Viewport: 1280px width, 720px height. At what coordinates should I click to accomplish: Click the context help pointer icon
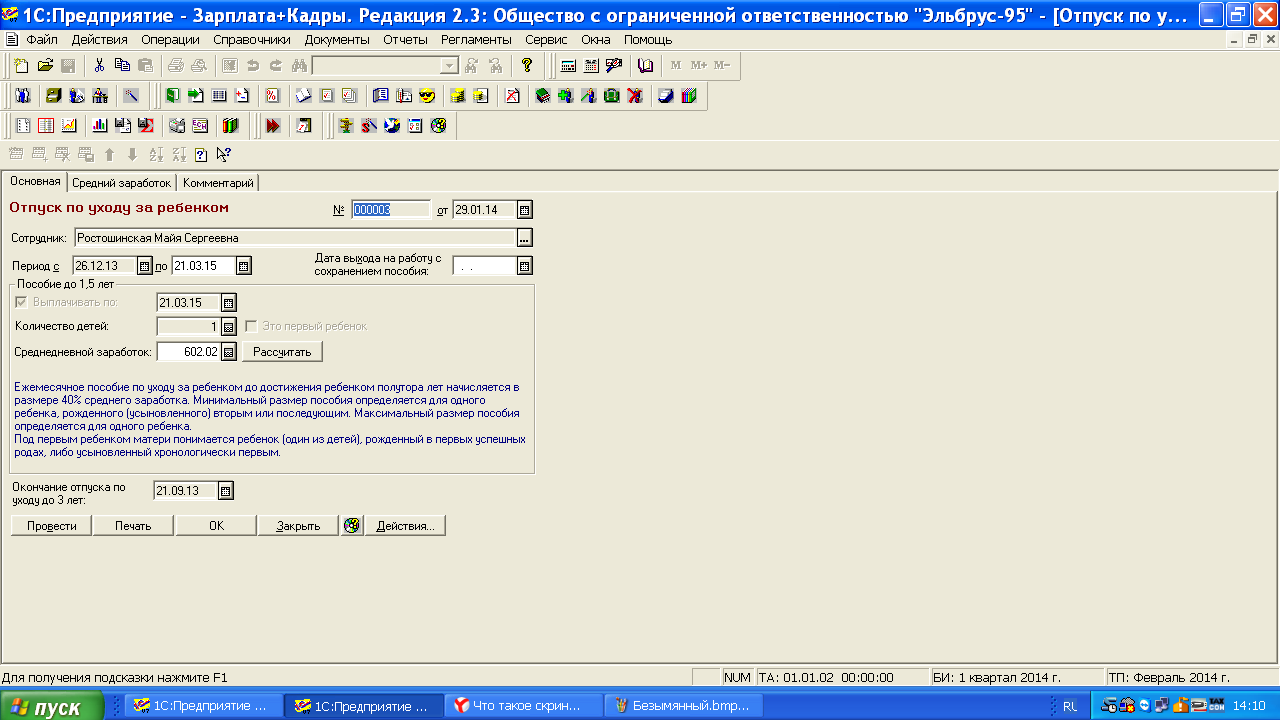pos(223,155)
